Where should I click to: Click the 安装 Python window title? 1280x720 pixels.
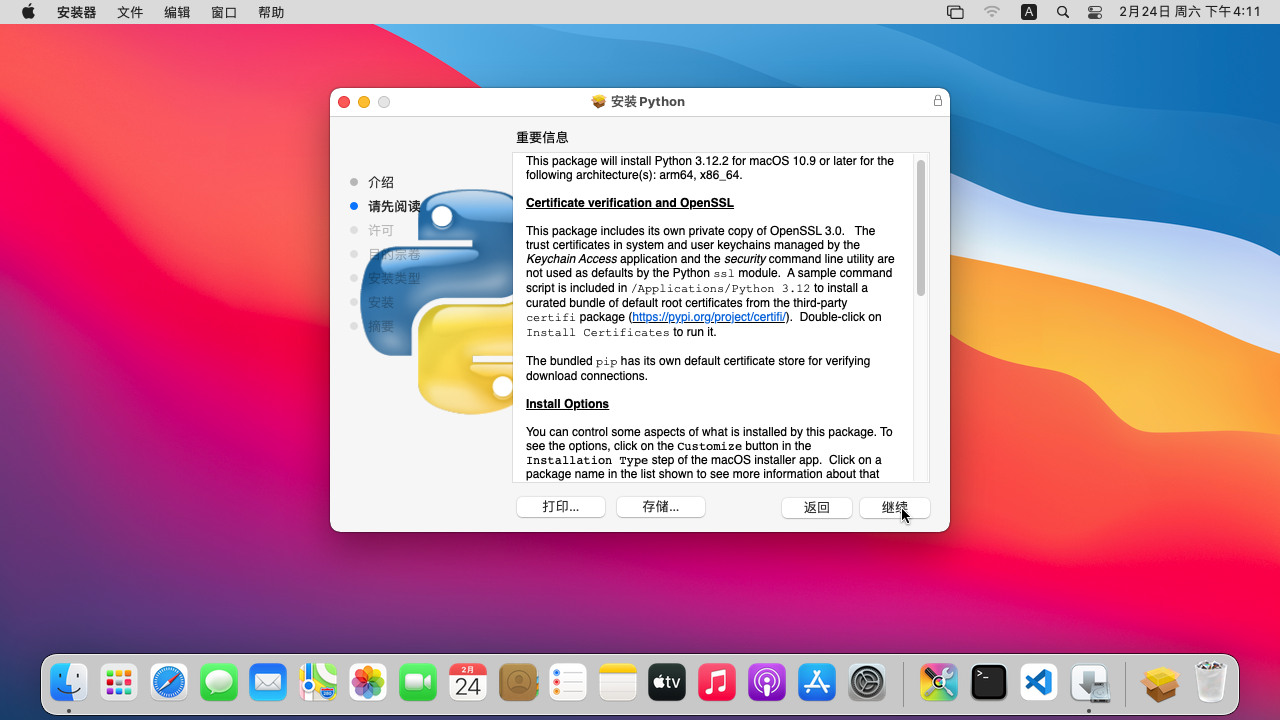pos(648,101)
